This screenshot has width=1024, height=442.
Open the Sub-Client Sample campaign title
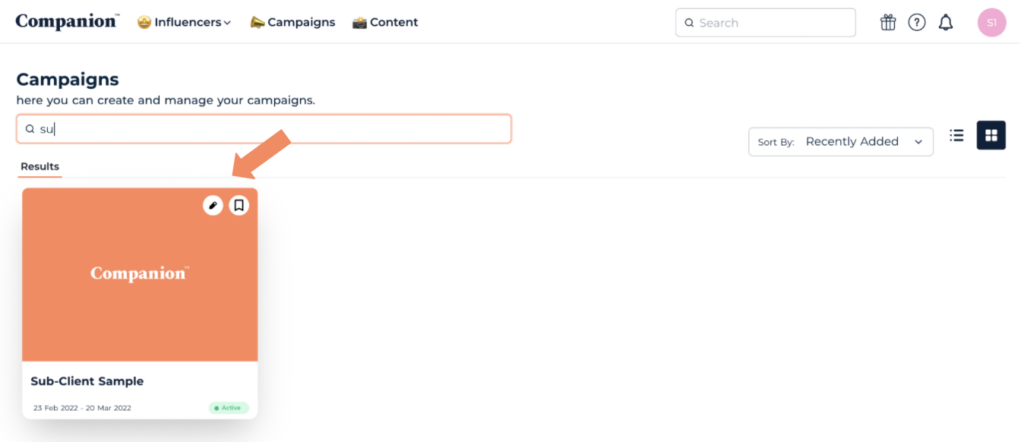pyautogui.click(x=88, y=381)
